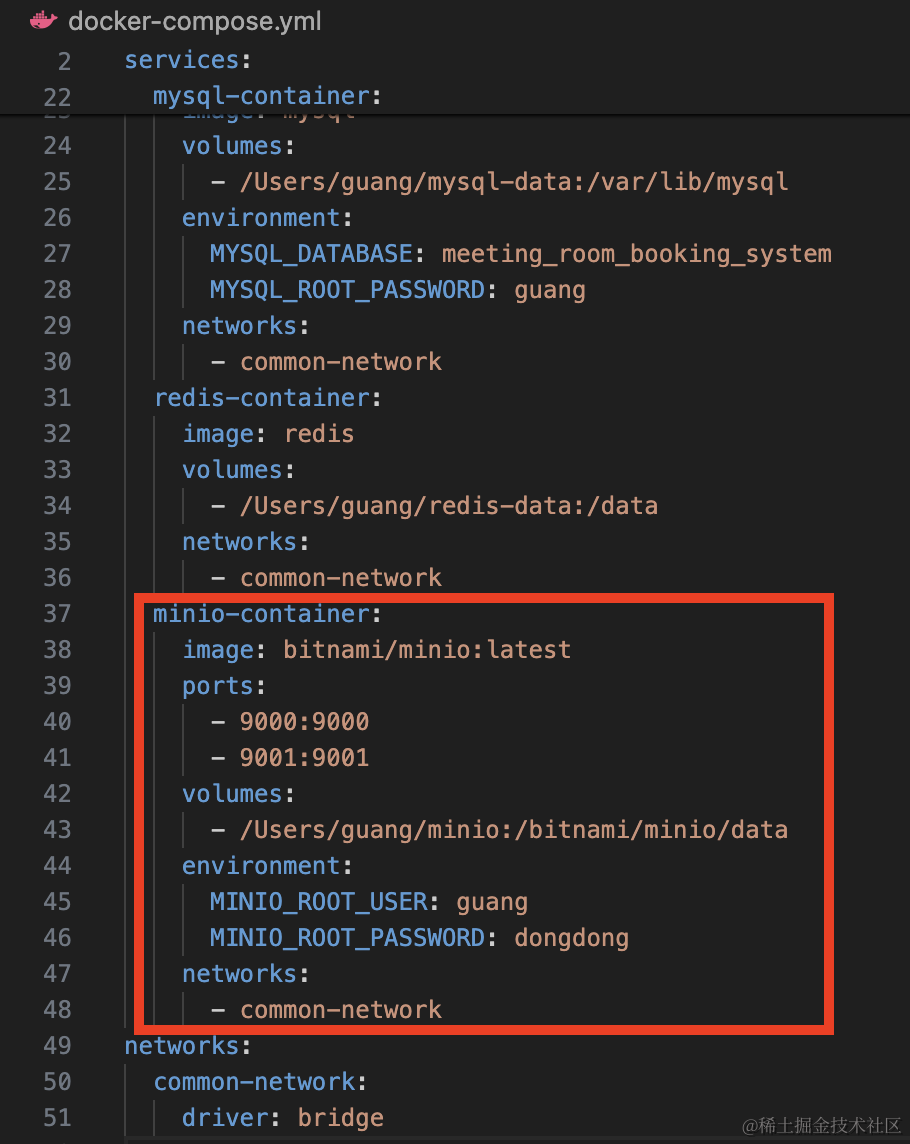
Task: Click the MINIO_ROOT_PASSWORD key
Action: pos(347,938)
